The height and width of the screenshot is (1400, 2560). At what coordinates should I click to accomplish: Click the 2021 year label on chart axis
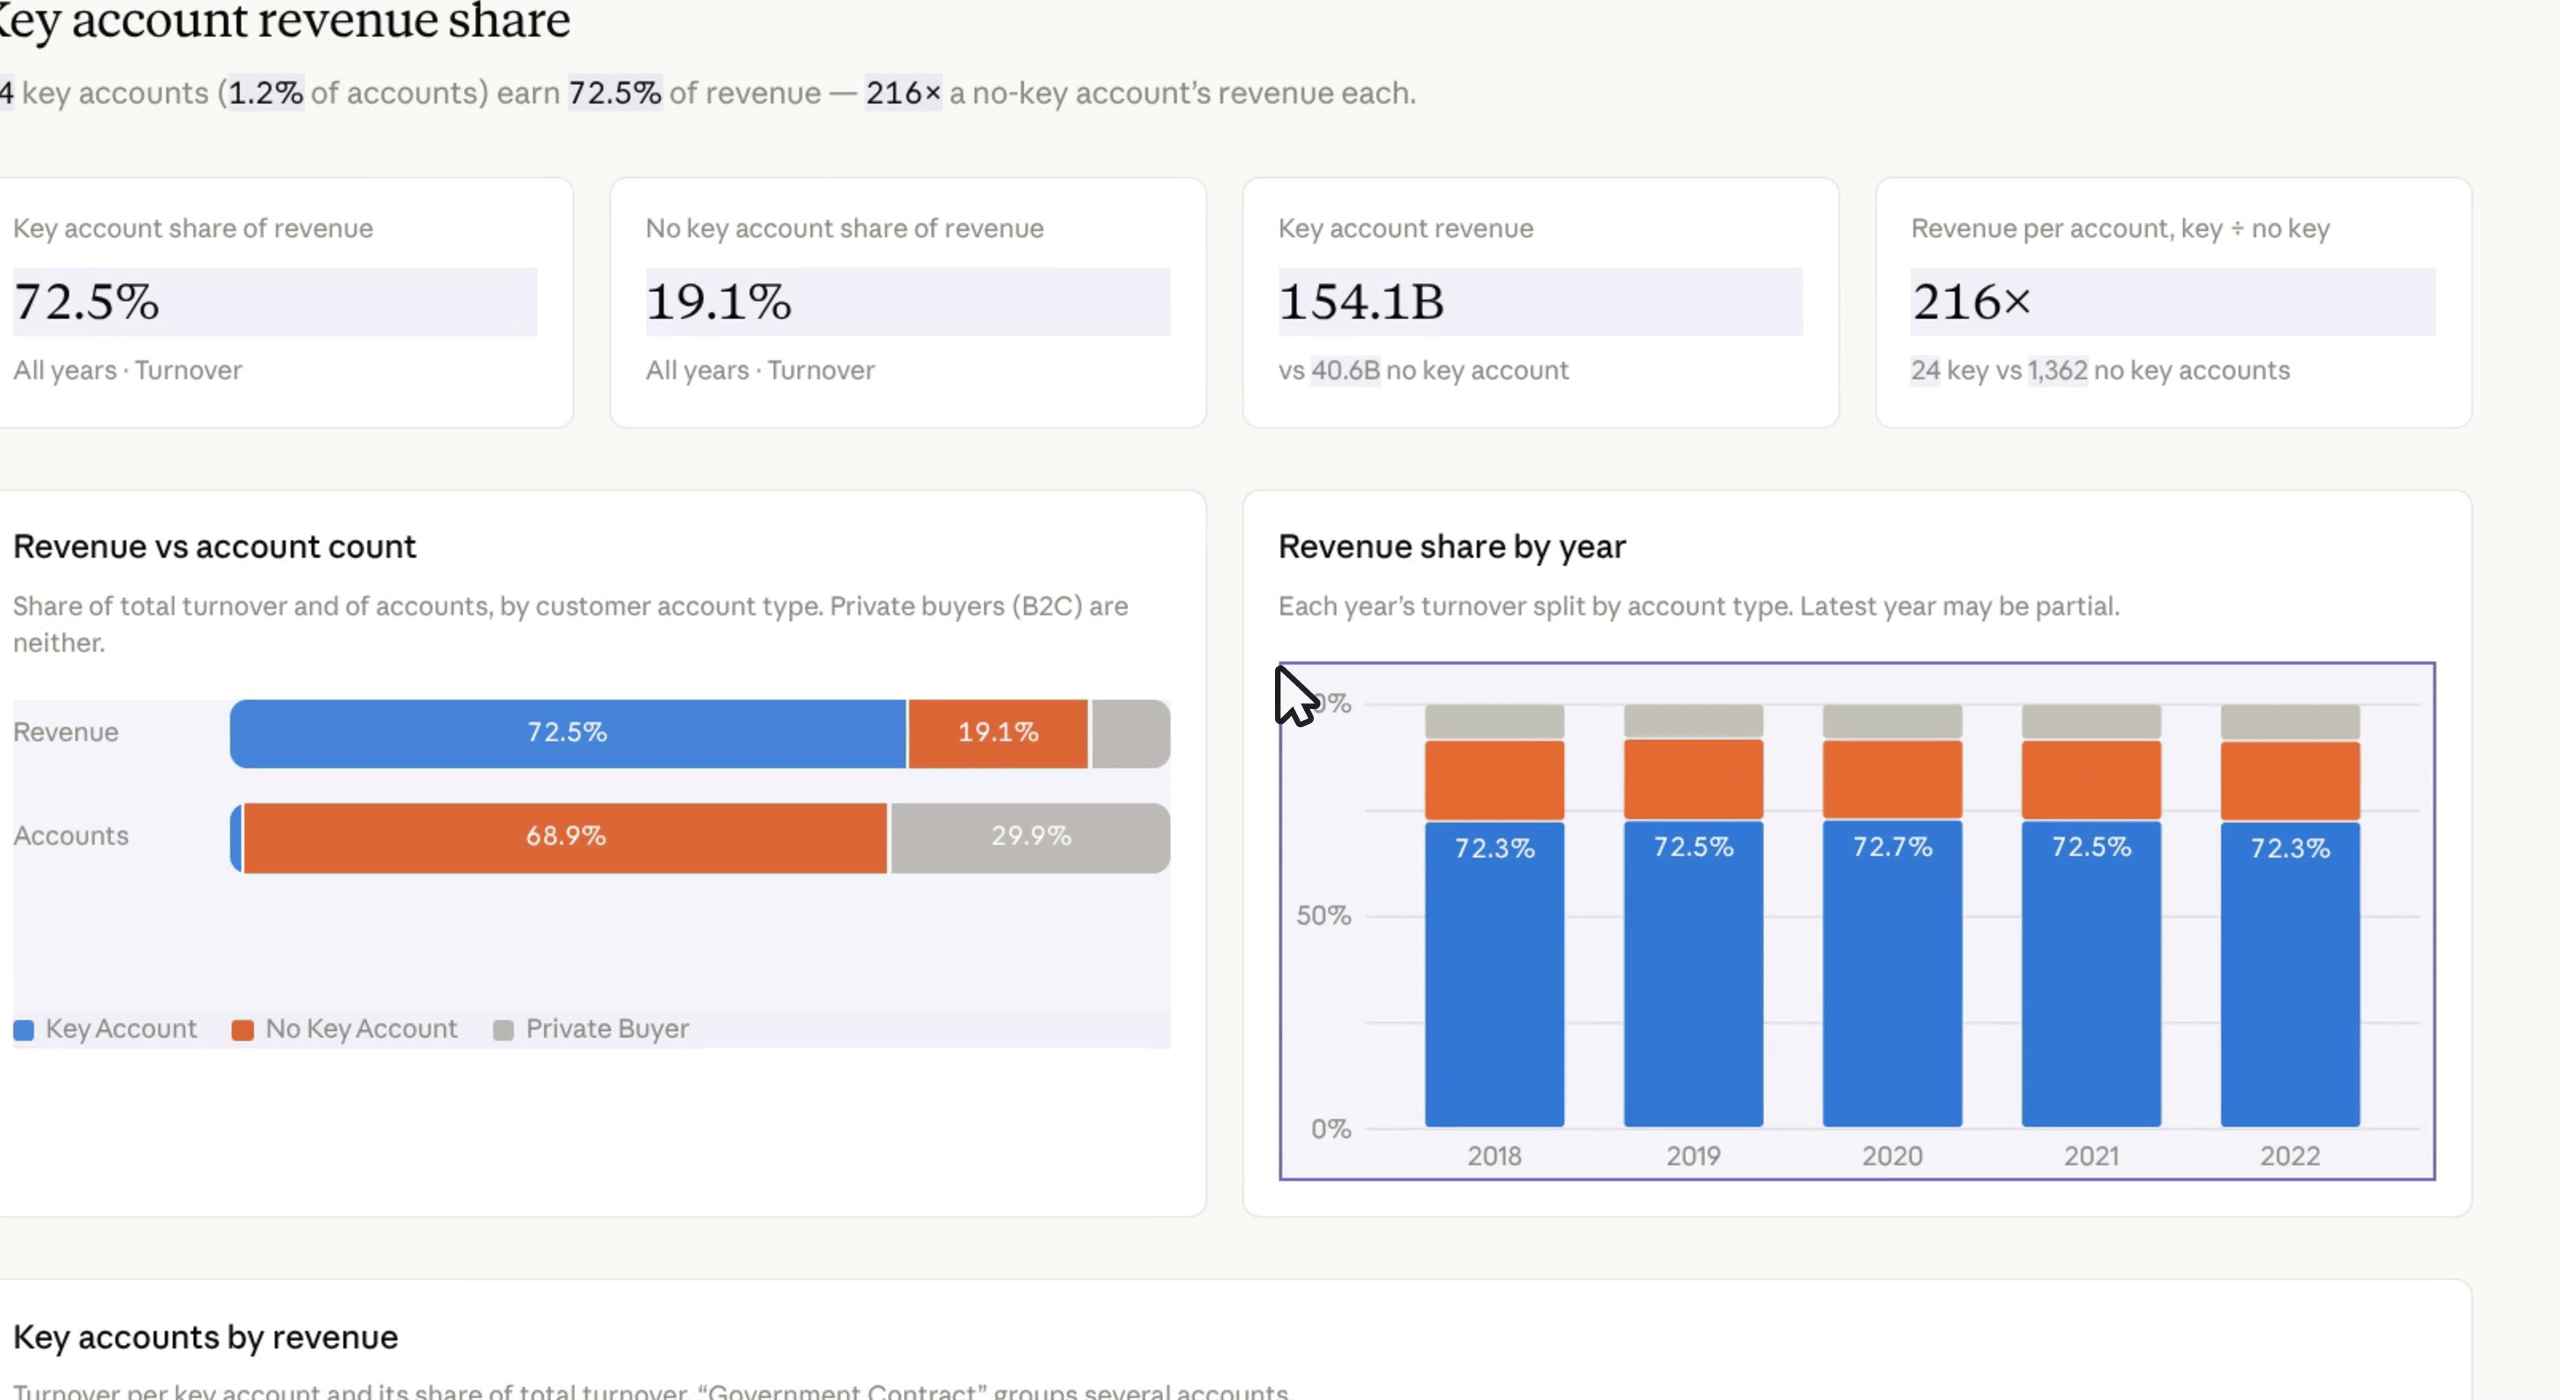click(2091, 1157)
